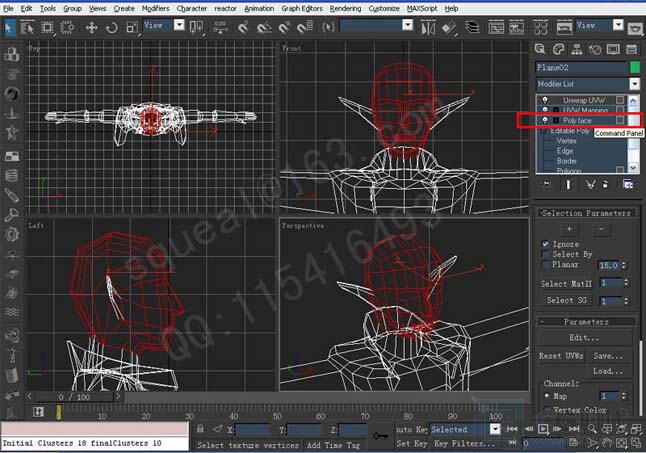
Task: Click the Save... button
Action: pyautogui.click(x=608, y=356)
